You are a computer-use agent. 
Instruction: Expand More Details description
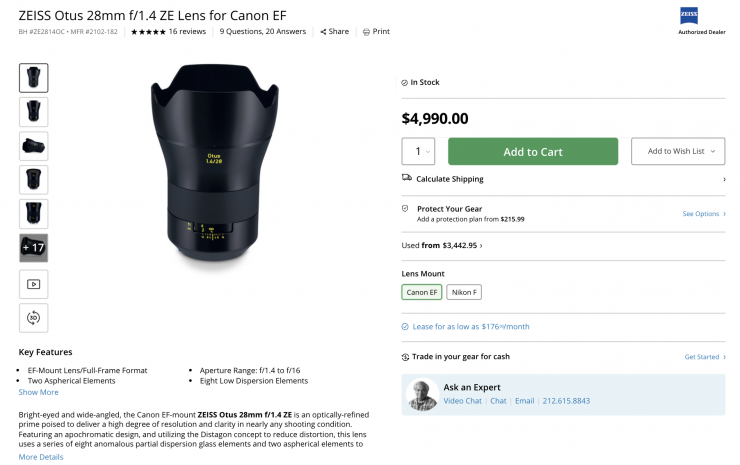click(x=41, y=456)
